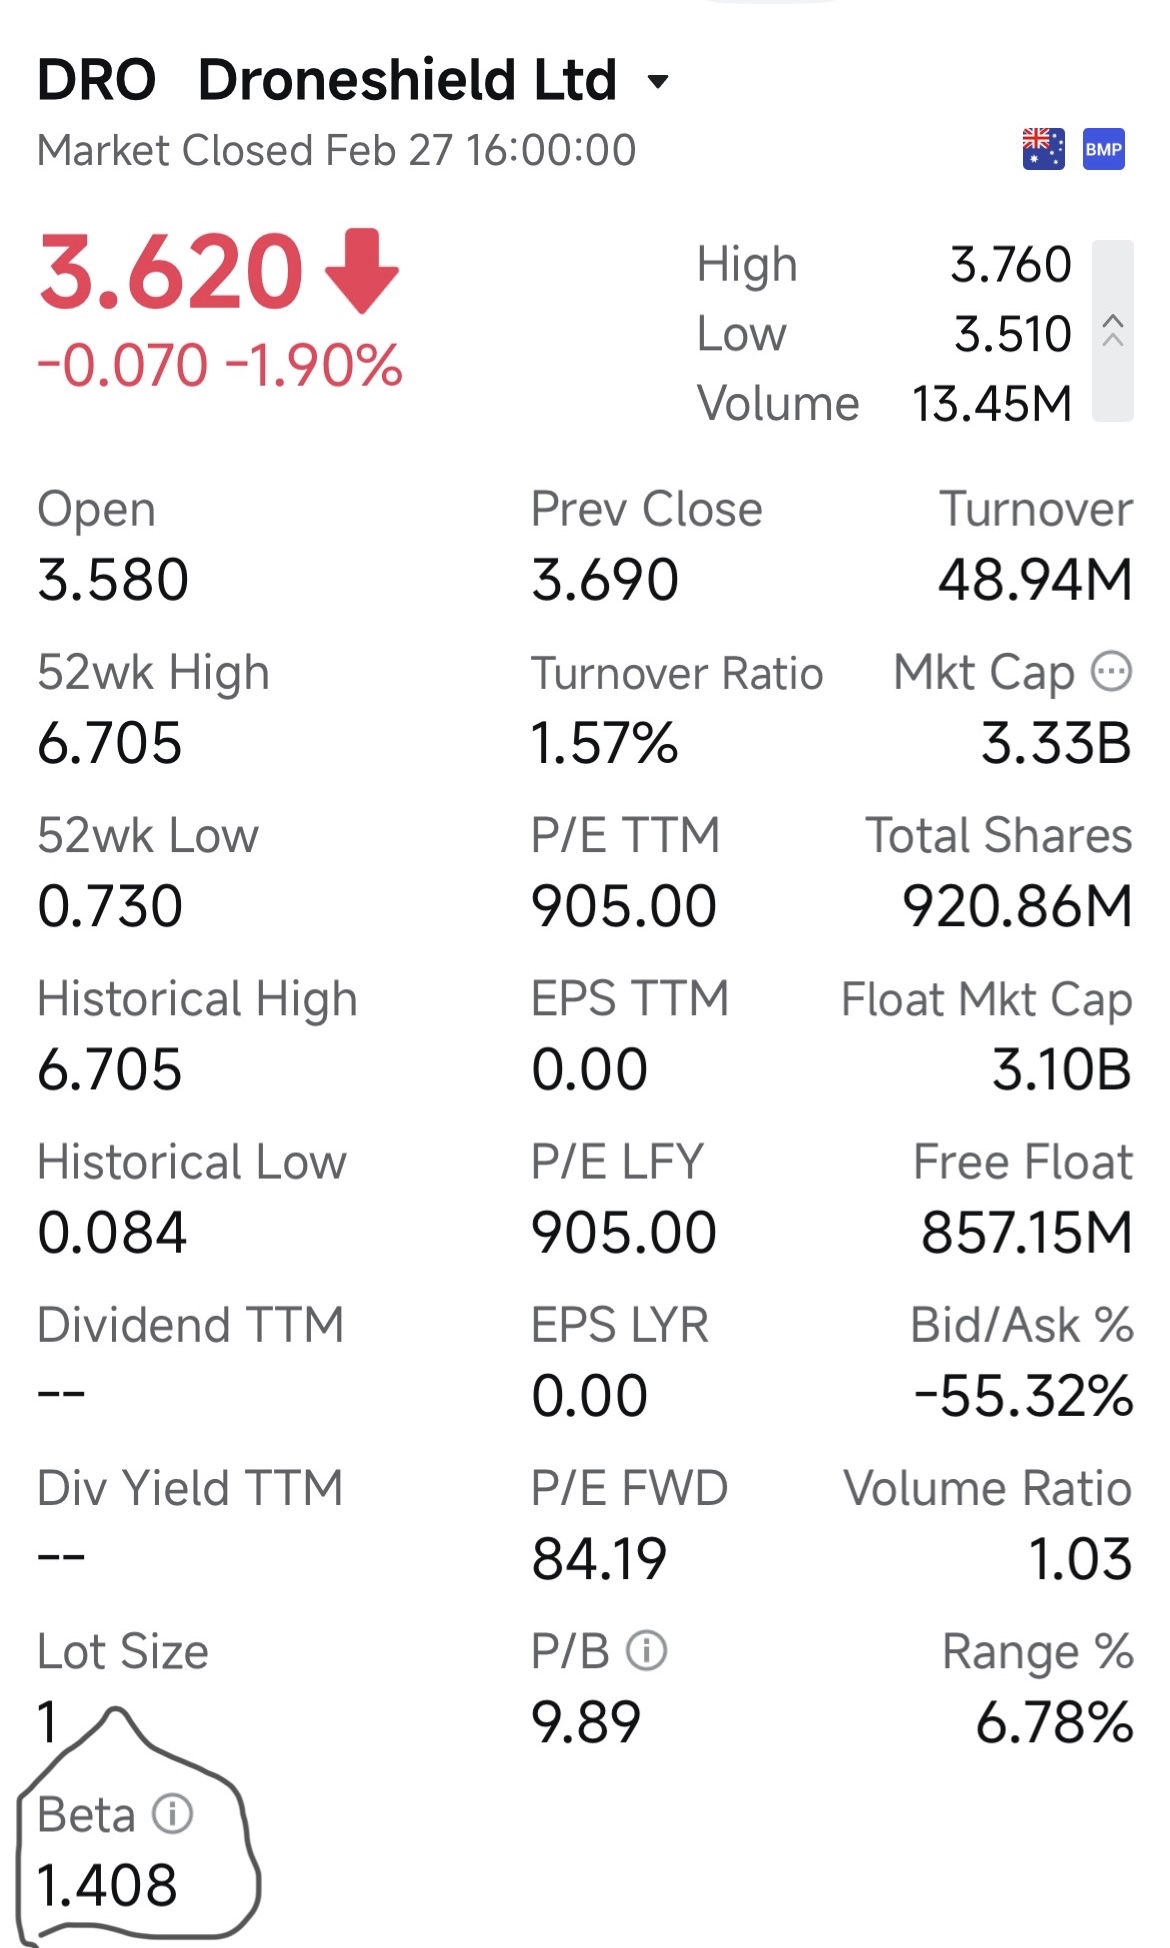Tap the P/E TTM value 905.00

pos(624,906)
